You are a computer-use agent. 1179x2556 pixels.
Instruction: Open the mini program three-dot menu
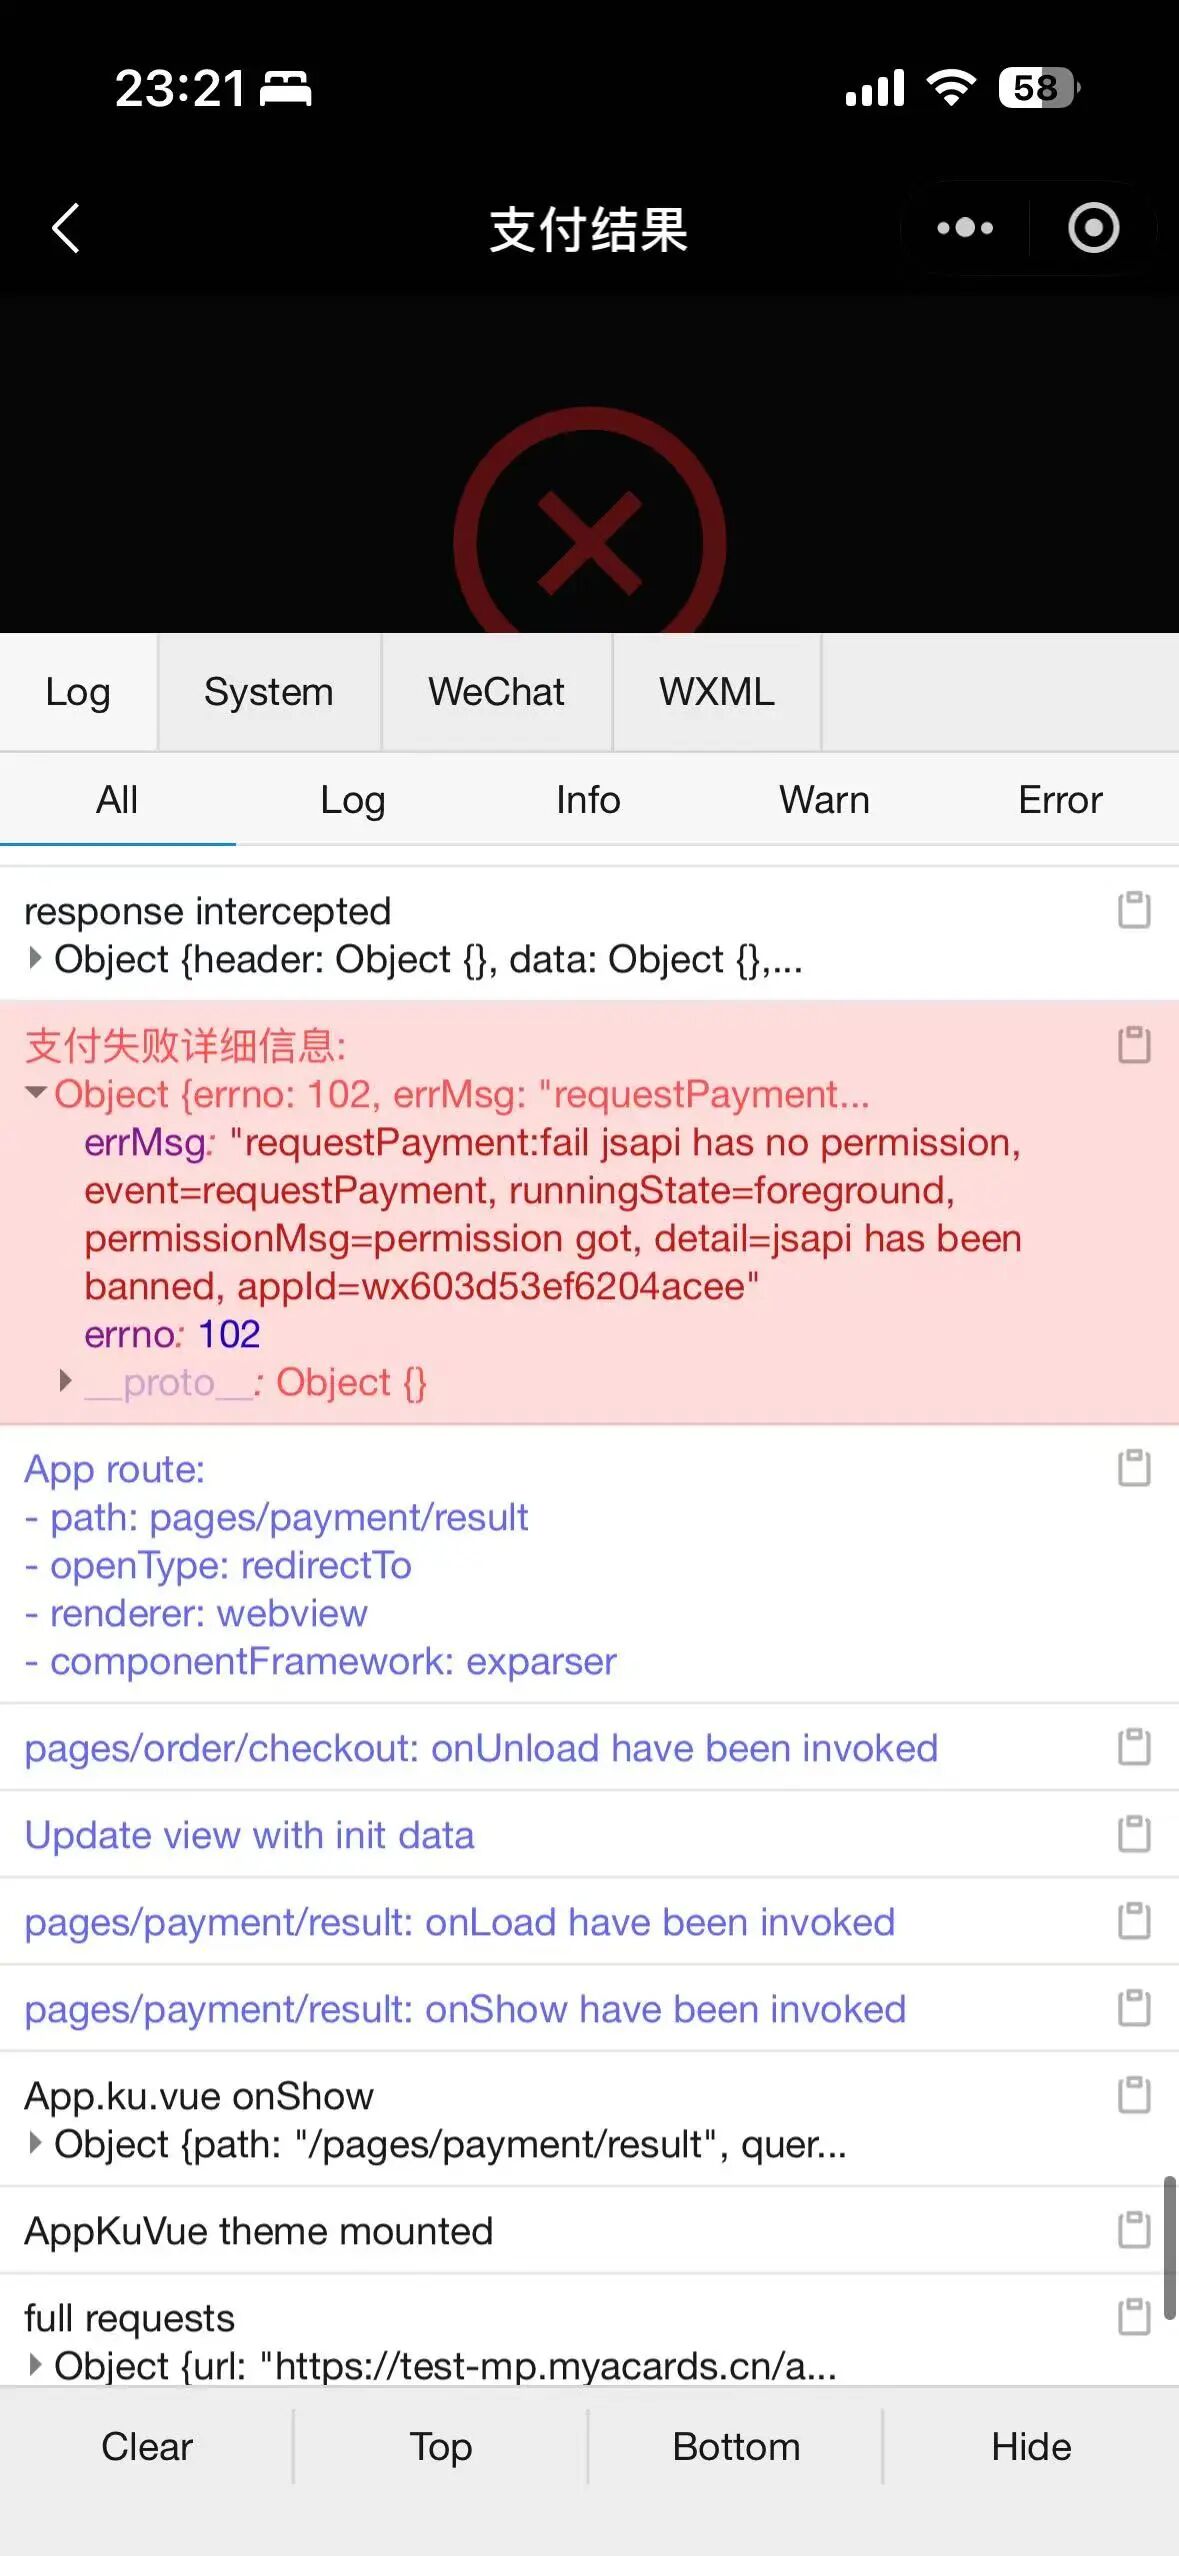coord(965,229)
